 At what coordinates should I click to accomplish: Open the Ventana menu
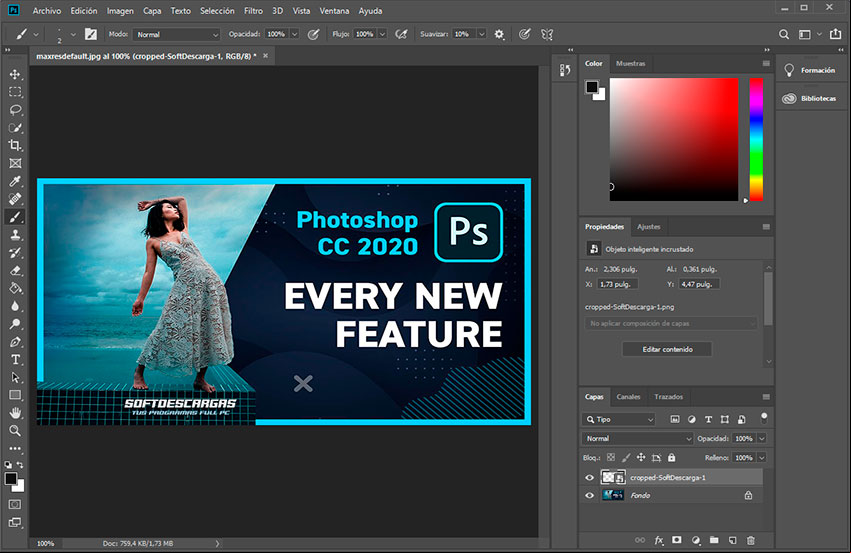334,11
